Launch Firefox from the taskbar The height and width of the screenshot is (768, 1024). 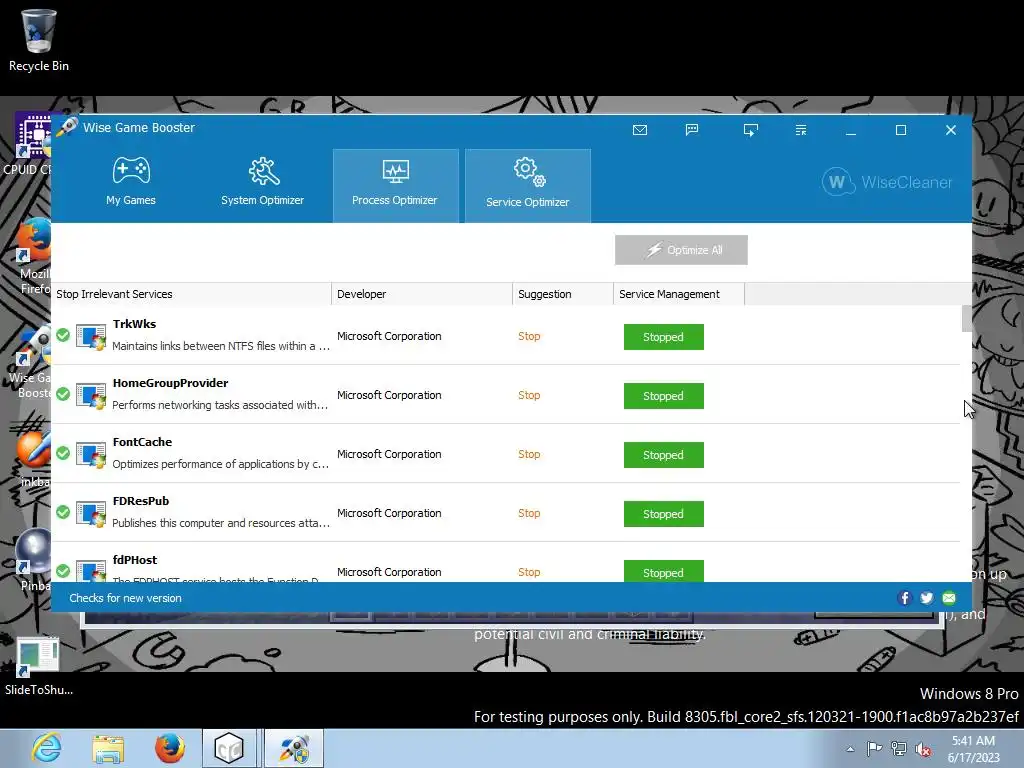[170, 748]
